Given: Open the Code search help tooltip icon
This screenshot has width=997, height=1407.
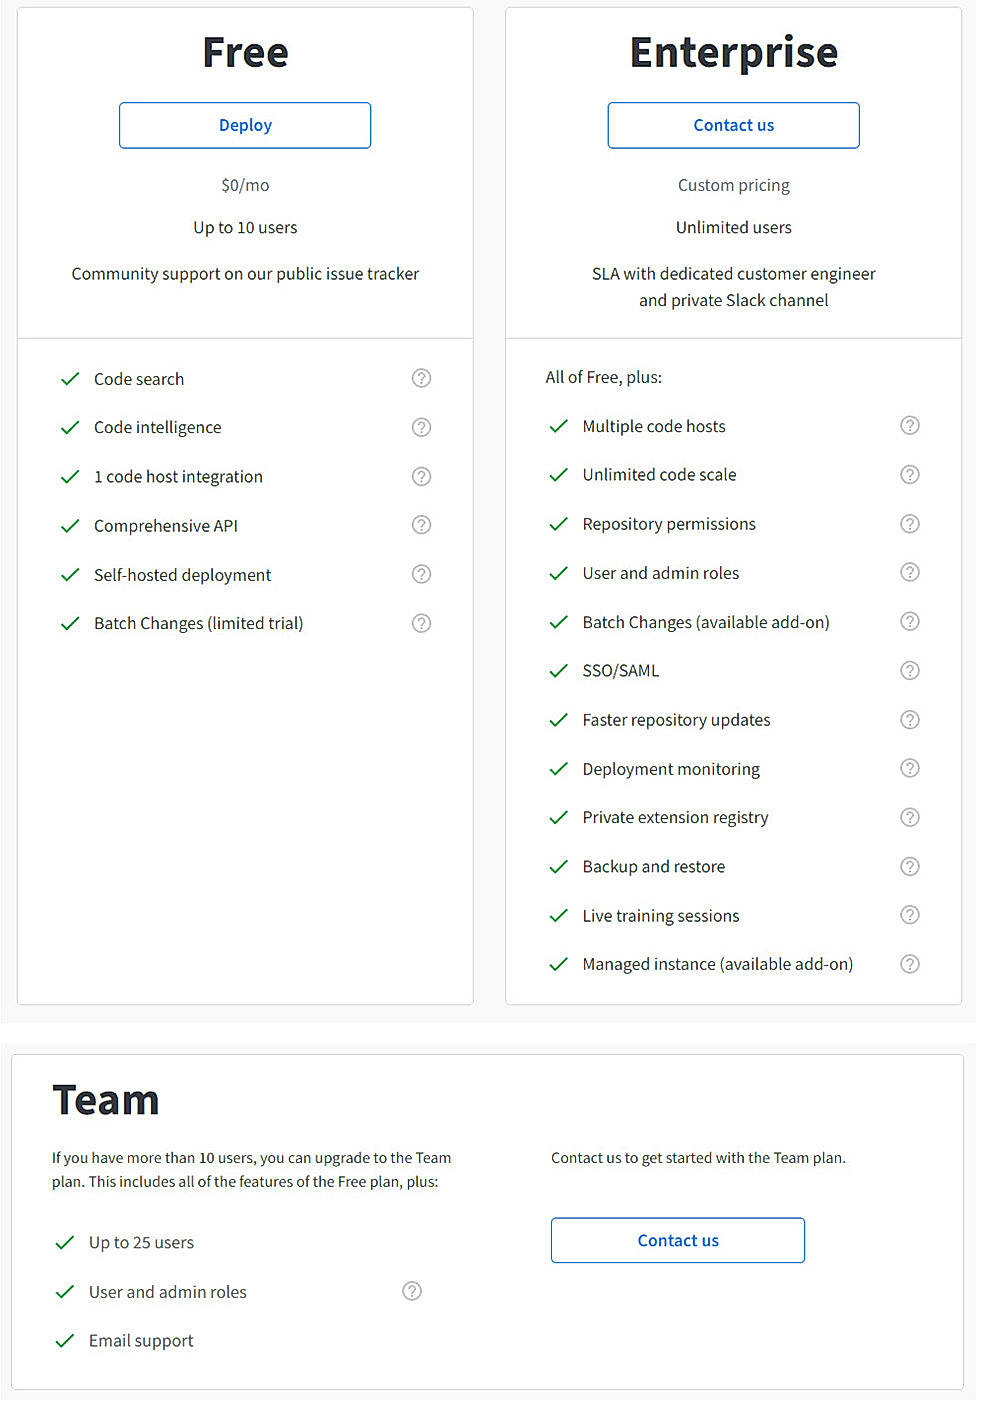Looking at the screenshot, I should coord(421,378).
